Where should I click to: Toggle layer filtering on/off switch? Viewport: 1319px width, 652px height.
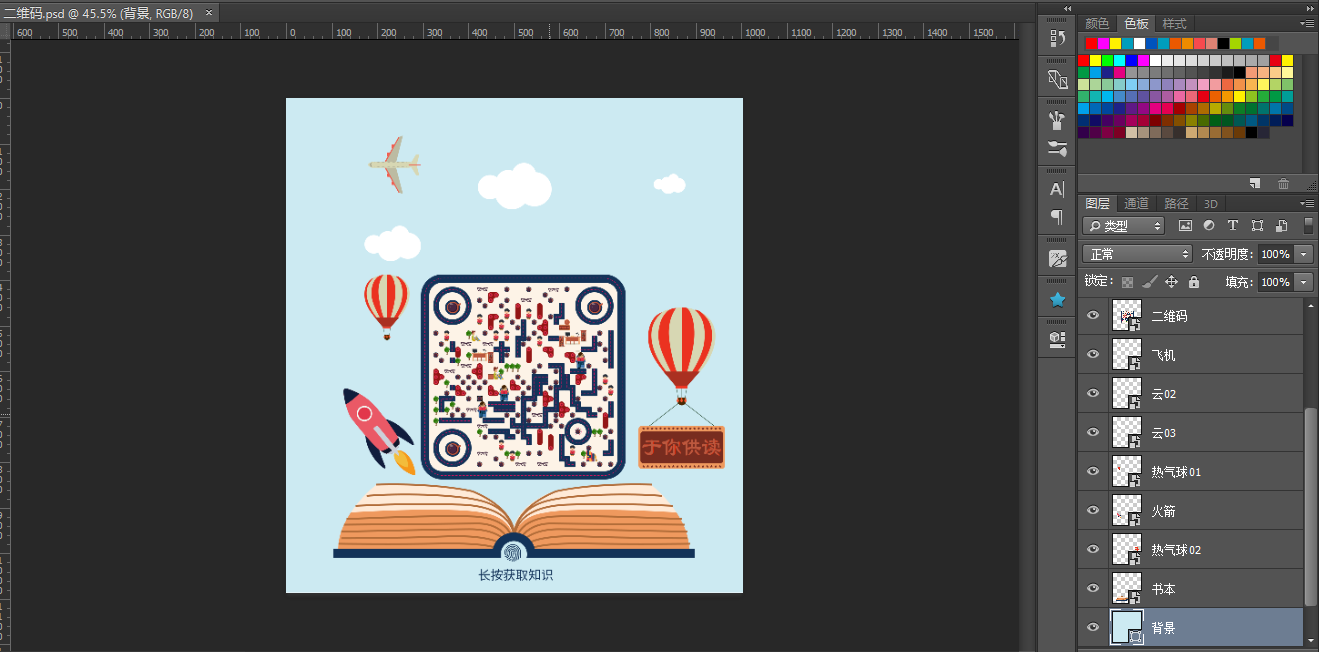coord(1308,226)
